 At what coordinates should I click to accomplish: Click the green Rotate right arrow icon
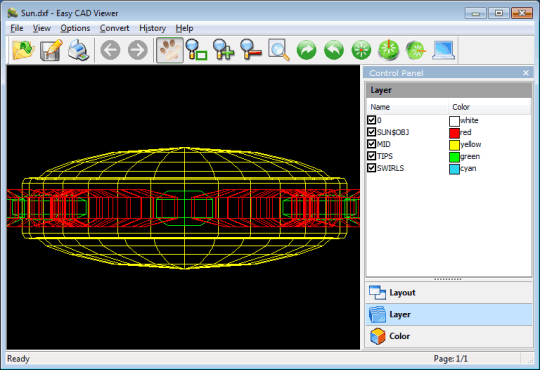[306, 50]
